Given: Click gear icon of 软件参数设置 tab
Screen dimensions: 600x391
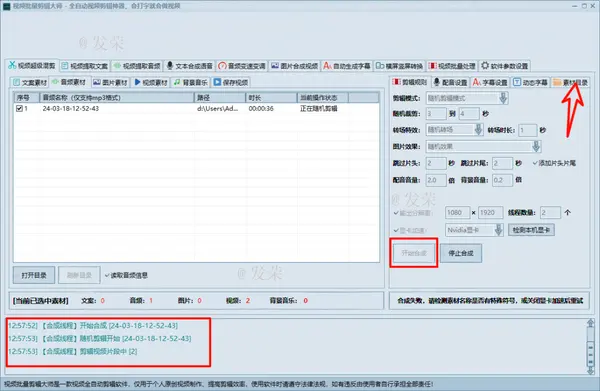Looking at the screenshot, I should pos(485,65).
